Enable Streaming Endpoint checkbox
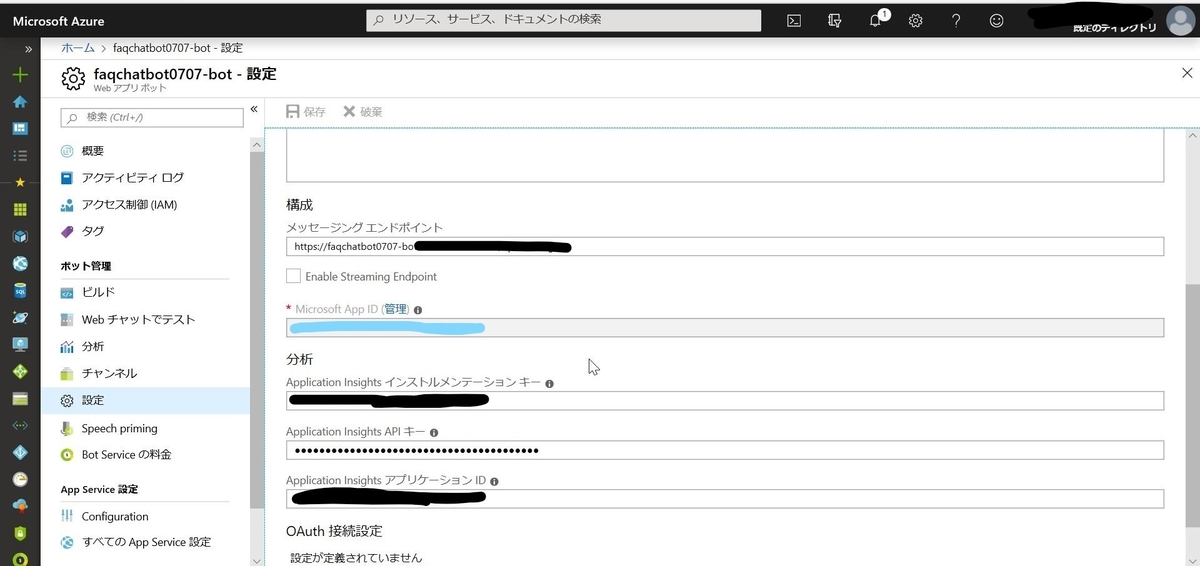Screen dimensions: 1200x566 point(293,276)
